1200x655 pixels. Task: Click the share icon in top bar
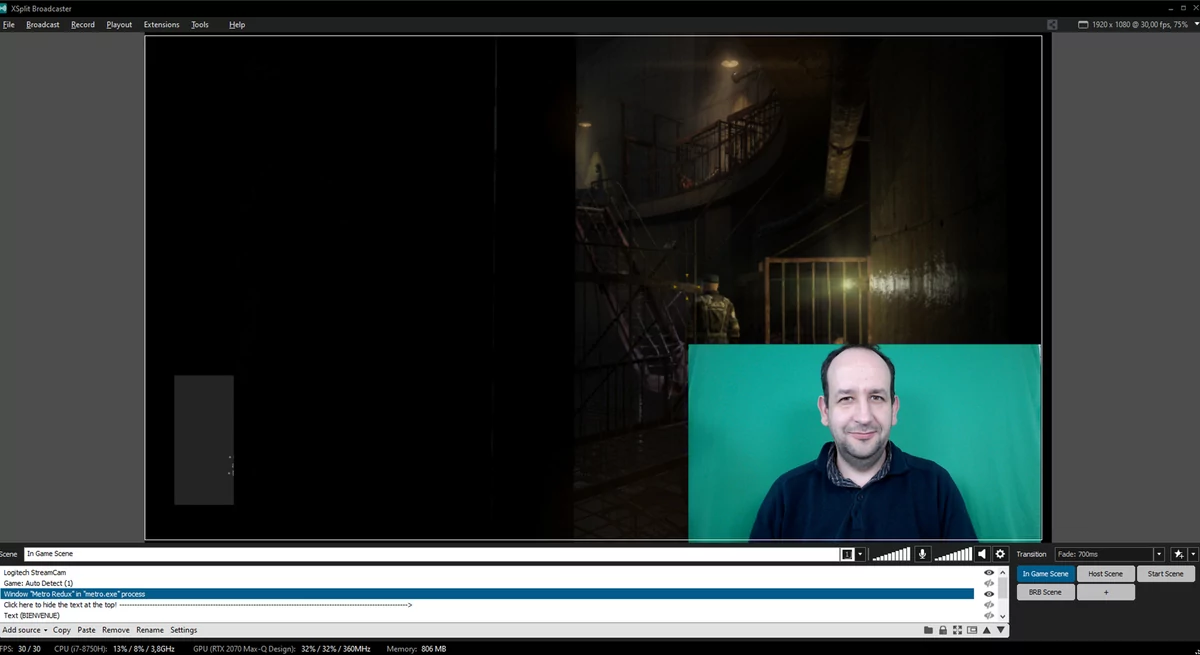coord(1052,25)
